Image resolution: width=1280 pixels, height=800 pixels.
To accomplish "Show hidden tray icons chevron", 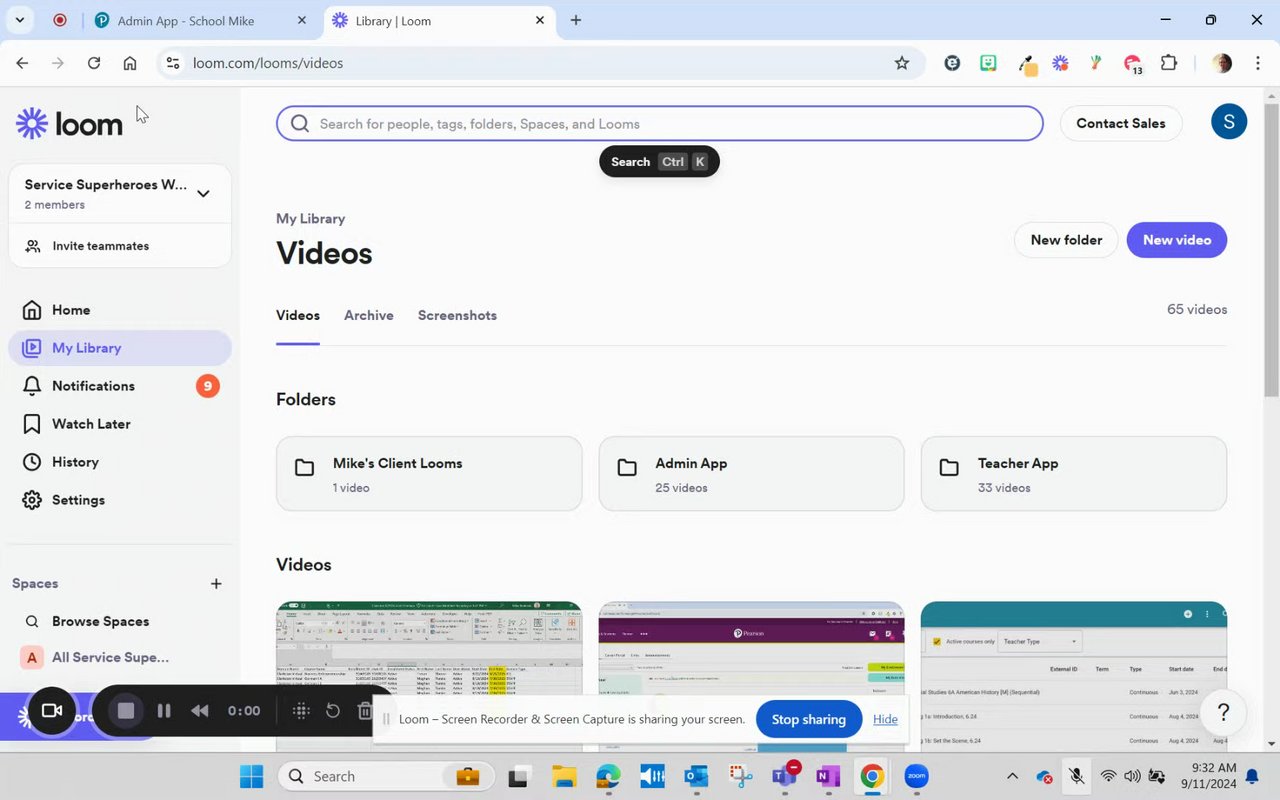I will 1012,776.
